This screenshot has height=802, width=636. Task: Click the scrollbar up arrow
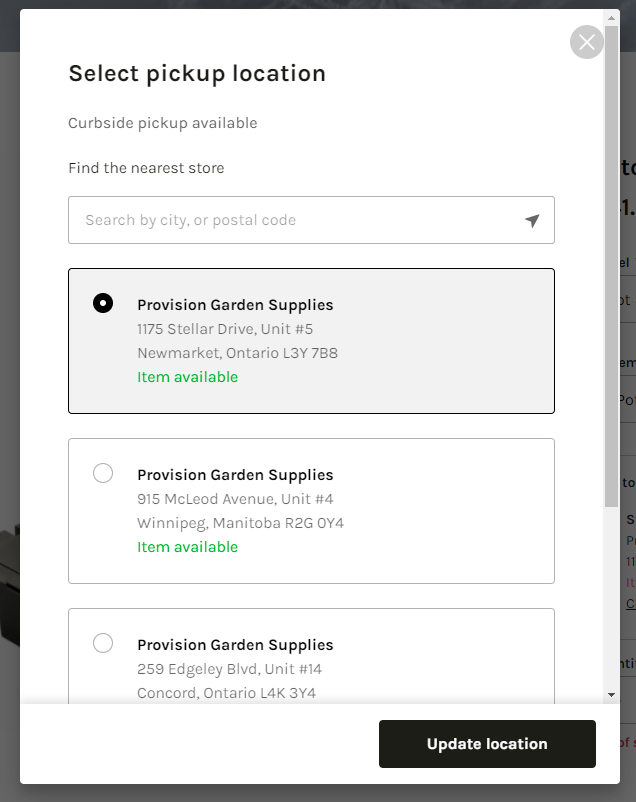[x=611, y=17]
